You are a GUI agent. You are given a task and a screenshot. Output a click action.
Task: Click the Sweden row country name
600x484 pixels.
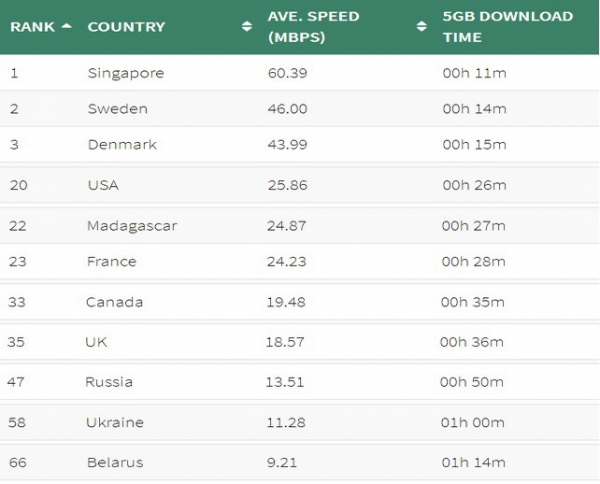click(117, 109)
